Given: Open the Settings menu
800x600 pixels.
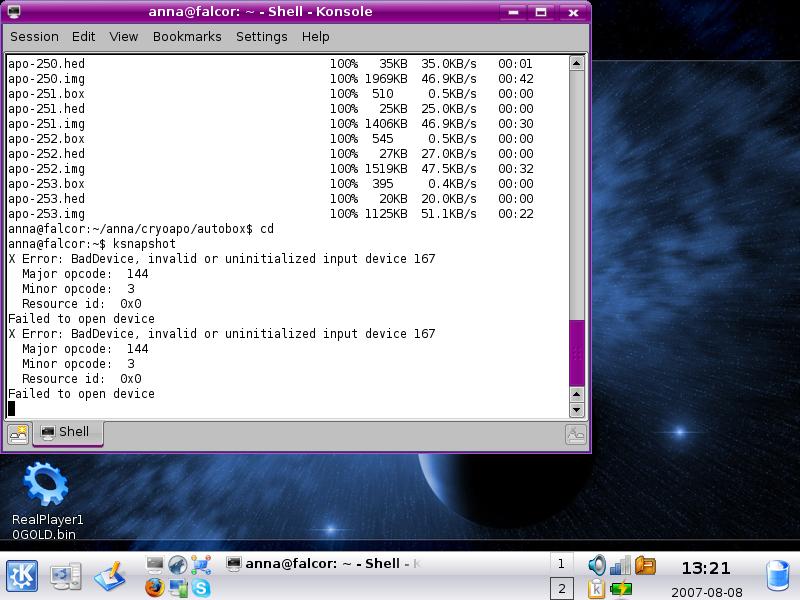Looking at the screenshot, I should 261,36.
